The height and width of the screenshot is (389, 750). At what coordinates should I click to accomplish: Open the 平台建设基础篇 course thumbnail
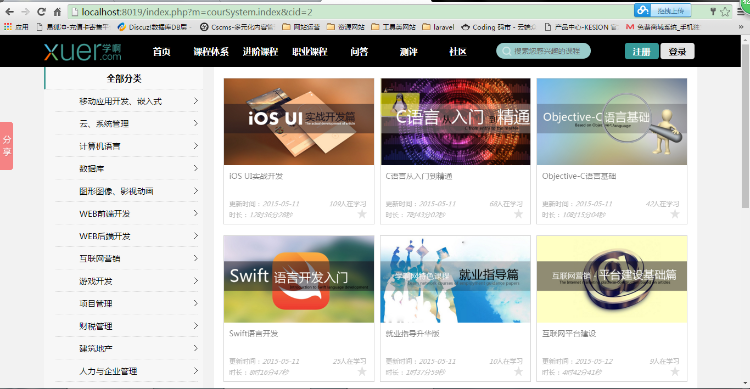(612, 279)
